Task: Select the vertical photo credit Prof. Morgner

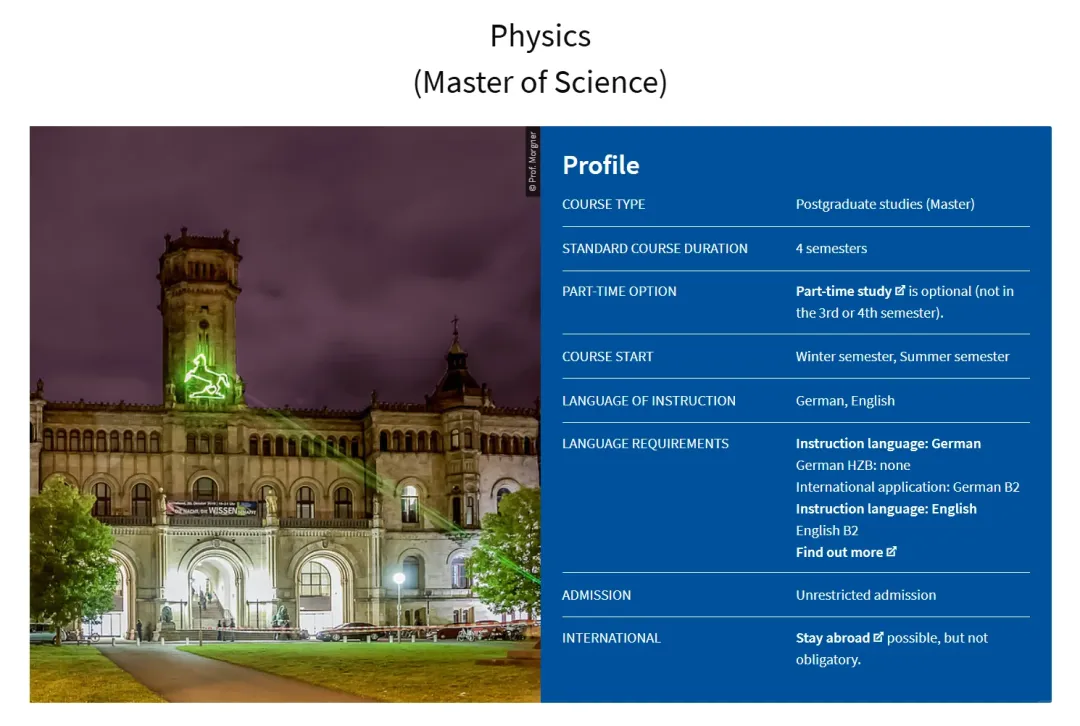Action: click(533, 161)
